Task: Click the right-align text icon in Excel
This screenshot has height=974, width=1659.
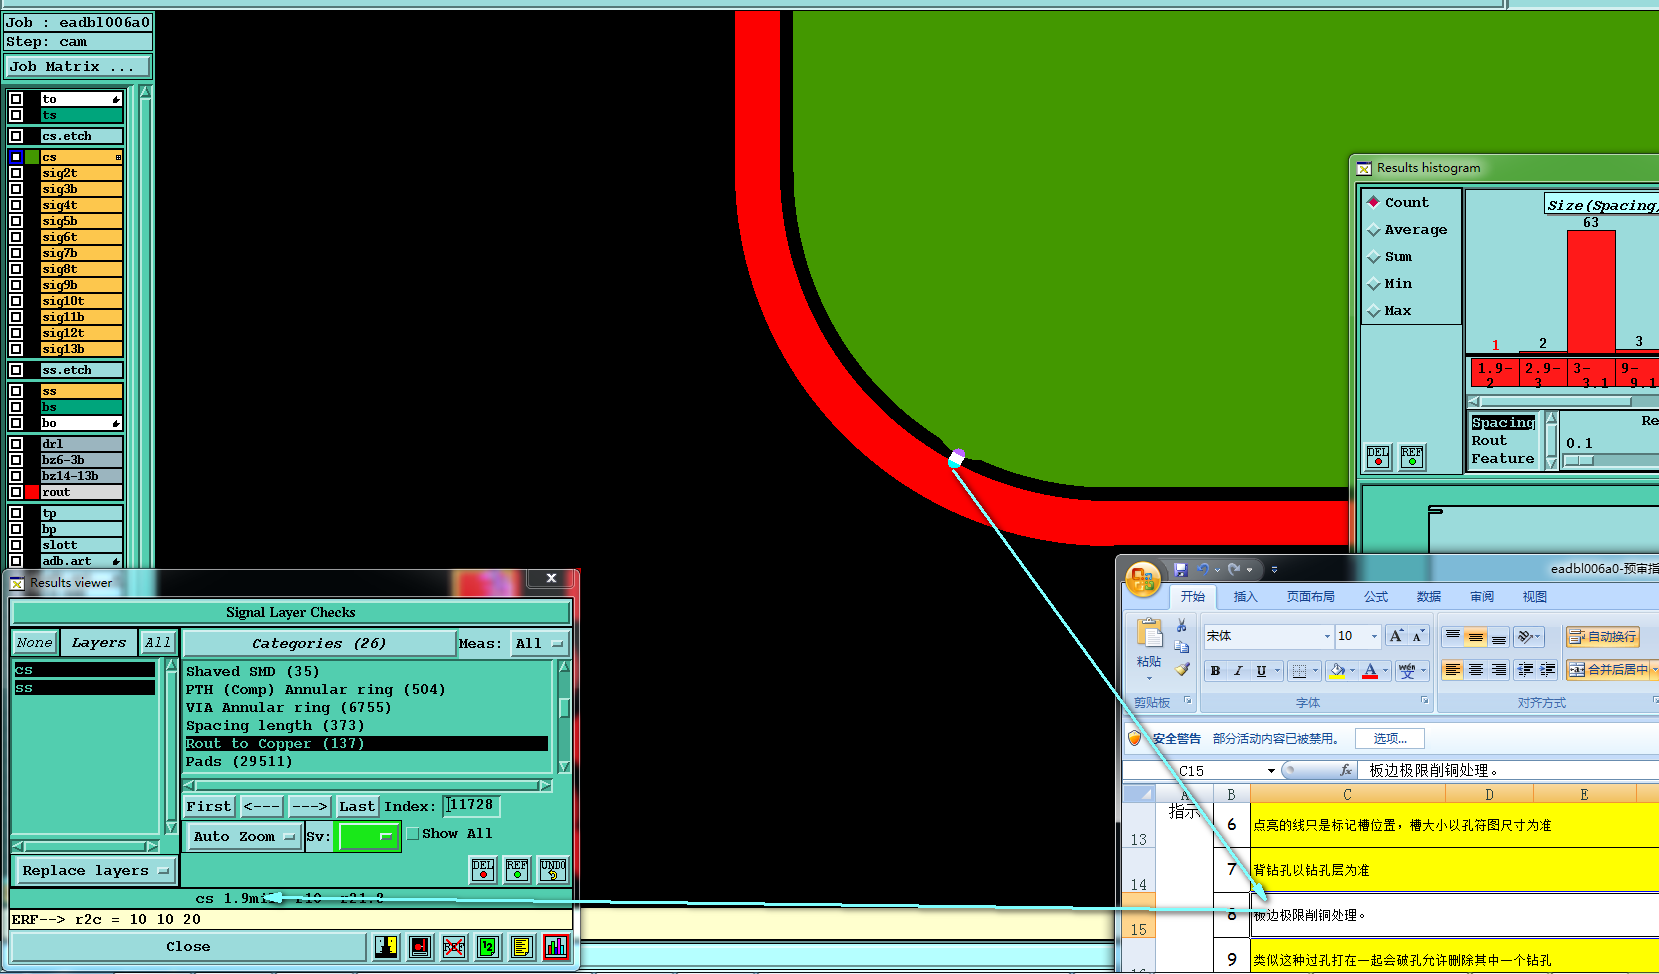Action: click(x=1499, y=670)
